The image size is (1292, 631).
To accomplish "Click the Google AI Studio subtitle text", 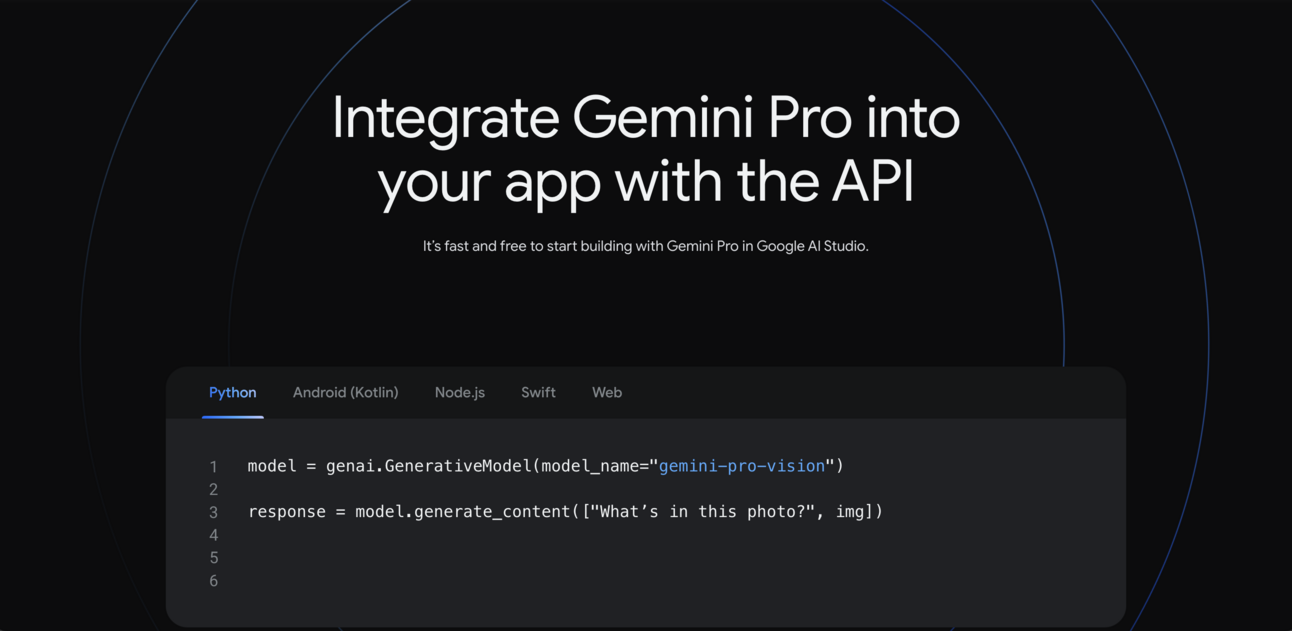I will coord(646,245).
